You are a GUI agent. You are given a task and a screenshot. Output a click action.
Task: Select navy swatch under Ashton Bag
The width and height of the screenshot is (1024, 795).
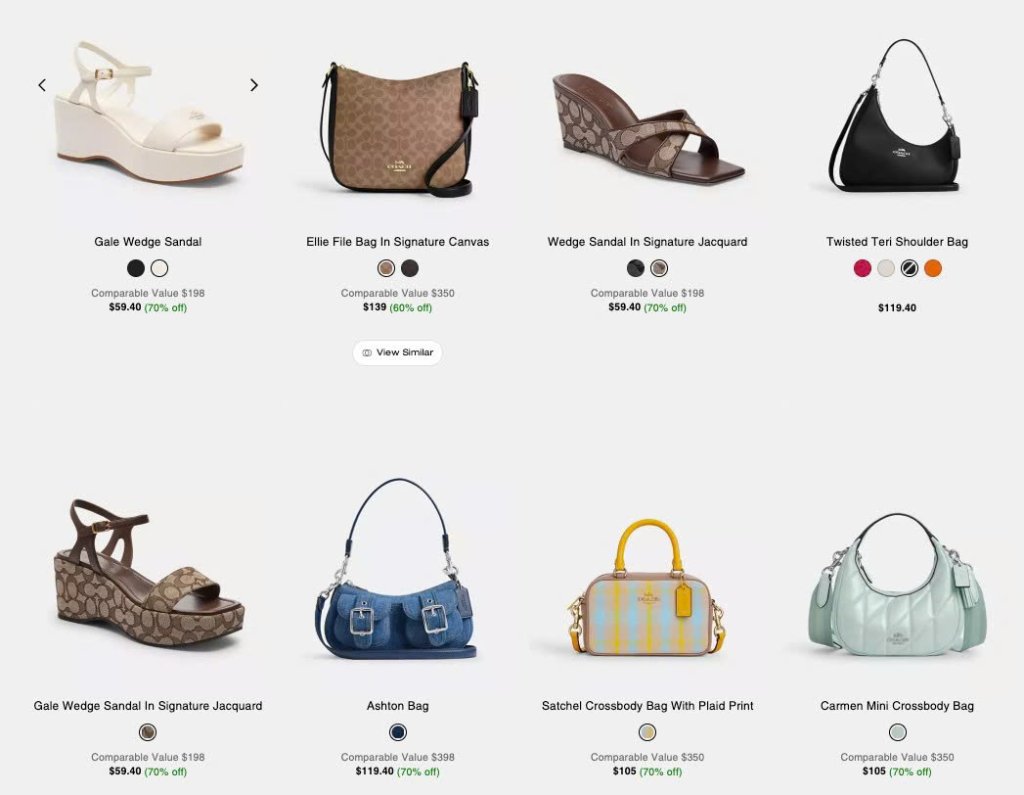pos(398,732)
